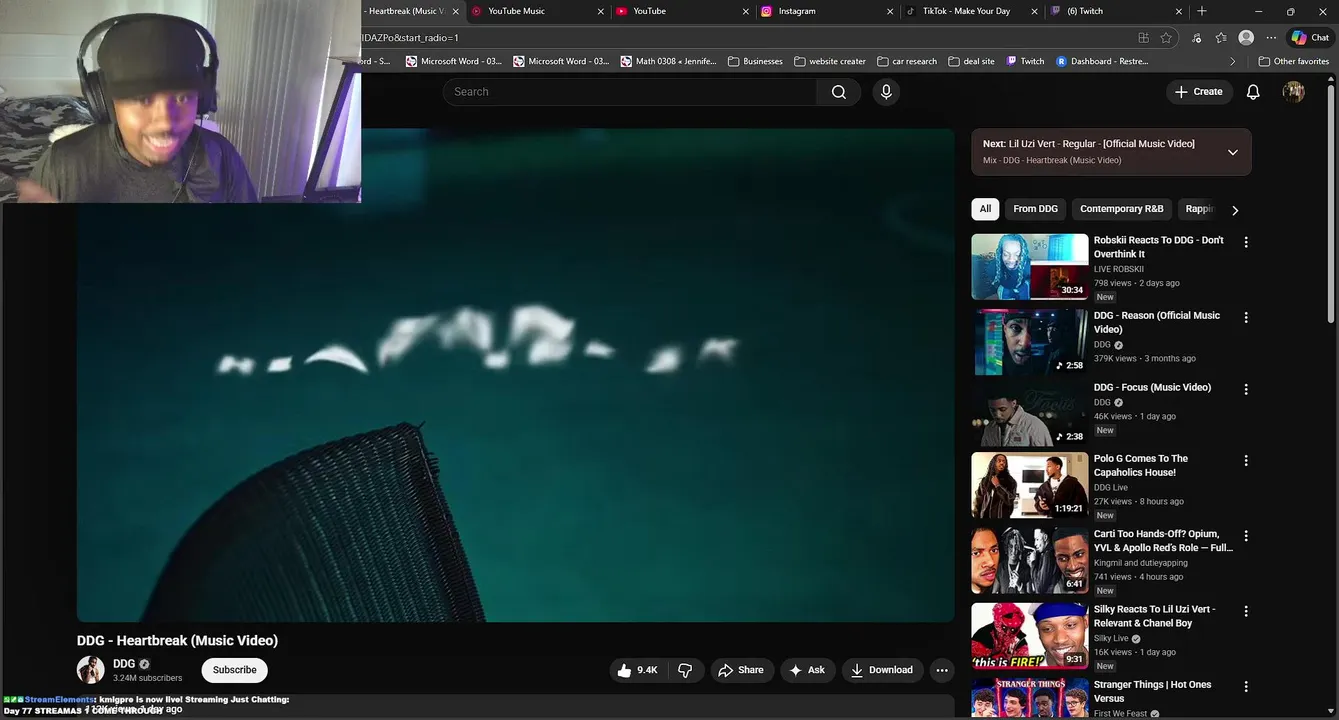Click the video player to pause
This screenshot has height=720, width=1339.
coord(515,375)
